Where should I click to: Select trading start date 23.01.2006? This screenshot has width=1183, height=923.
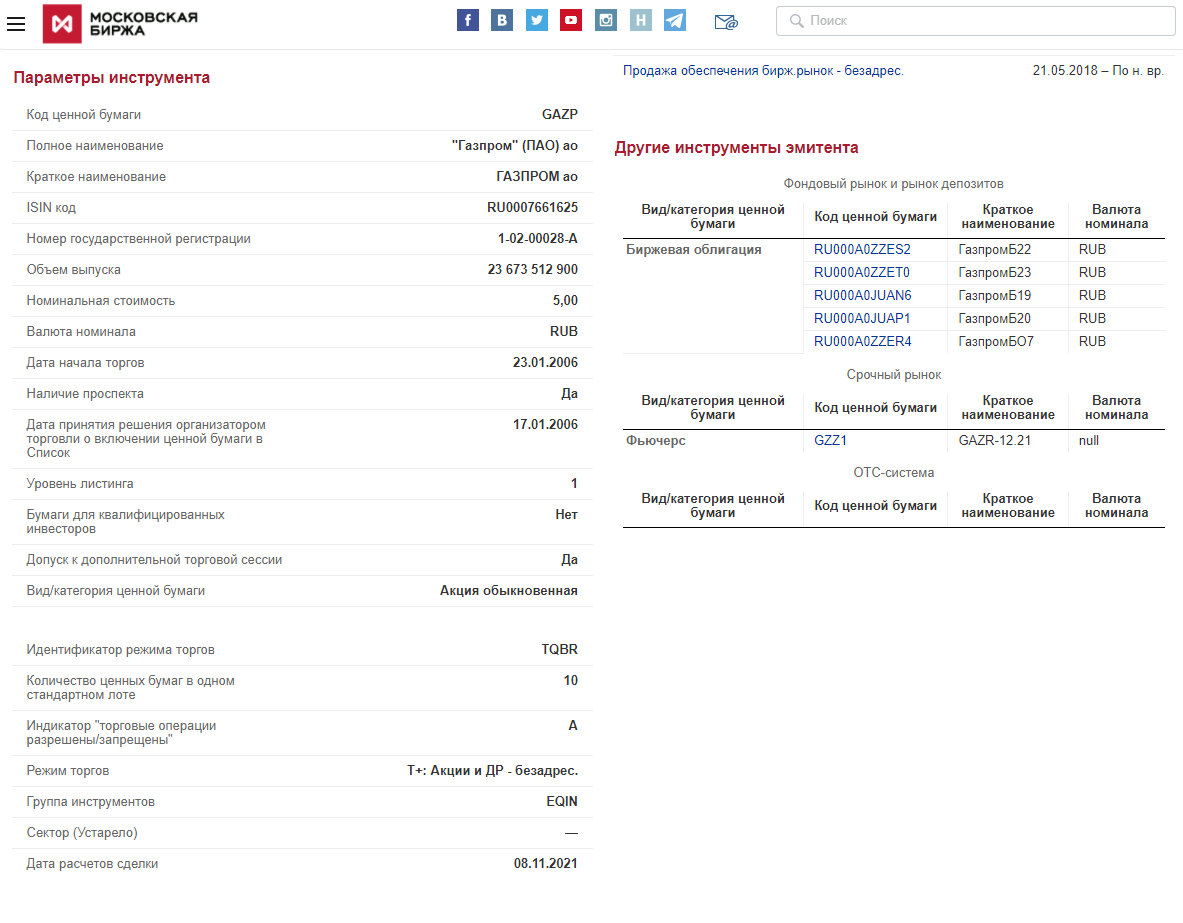point(545,362)
